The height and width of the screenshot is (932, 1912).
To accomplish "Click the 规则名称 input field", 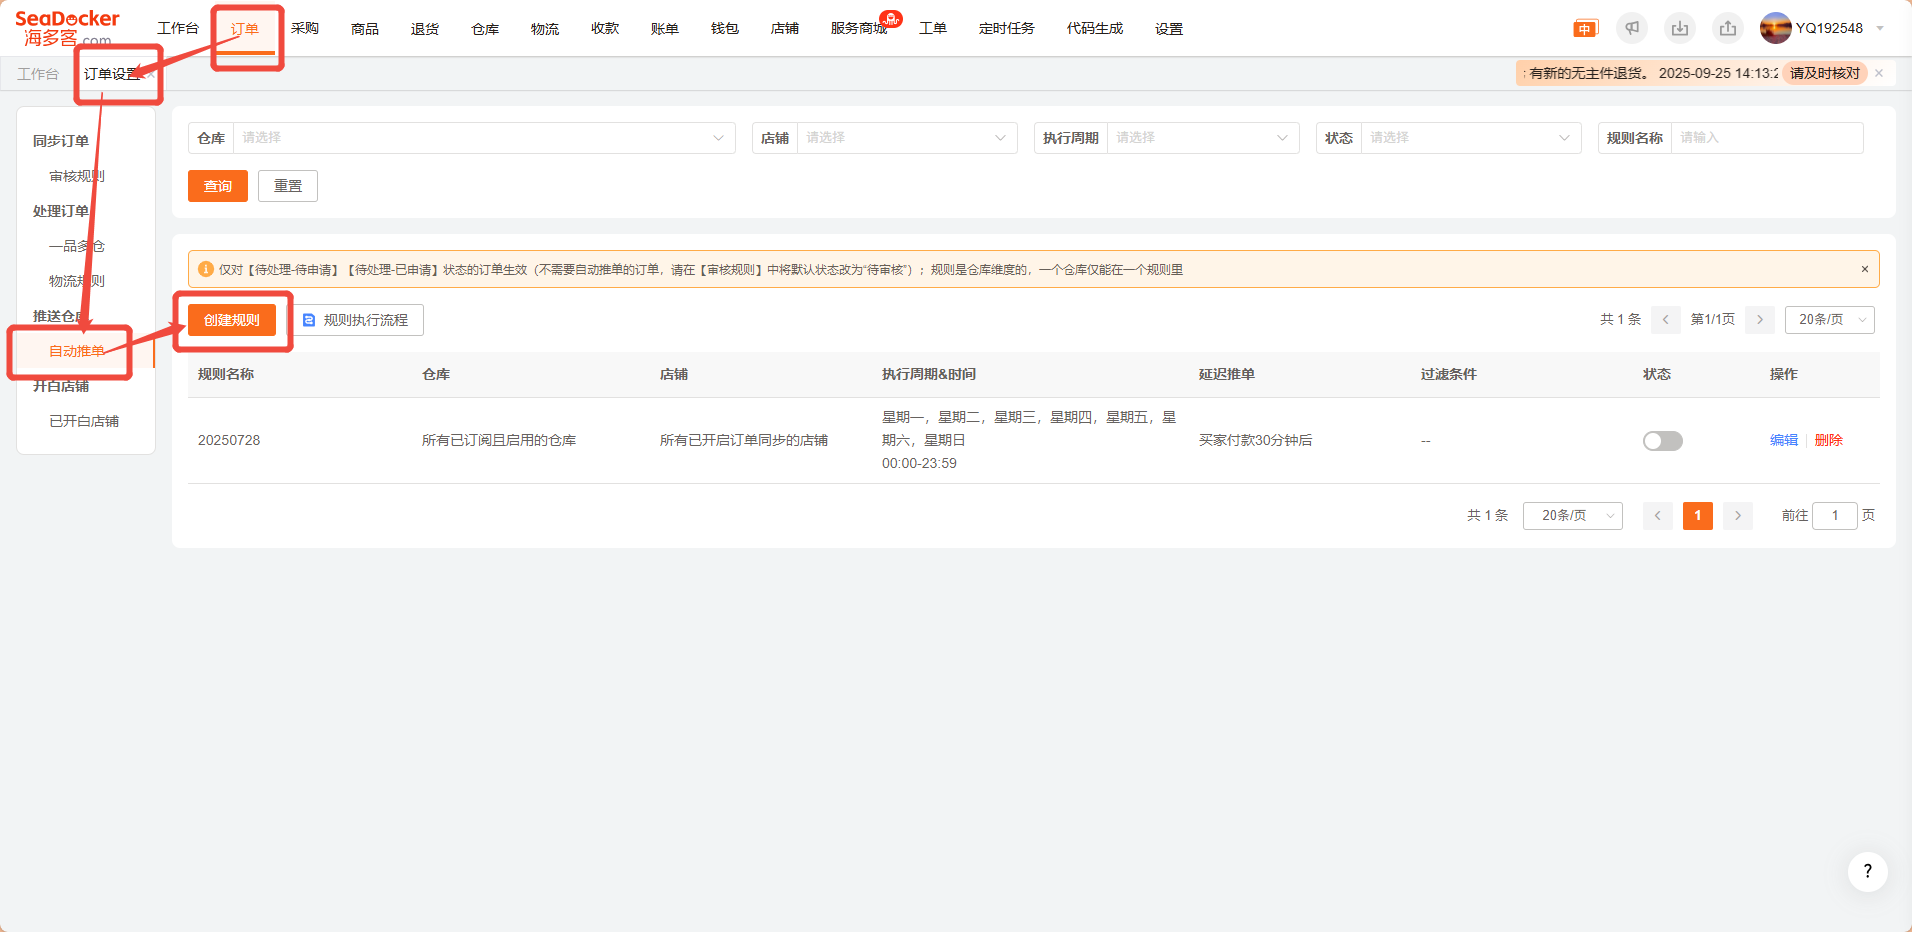I will click(x=1766, y=138).
